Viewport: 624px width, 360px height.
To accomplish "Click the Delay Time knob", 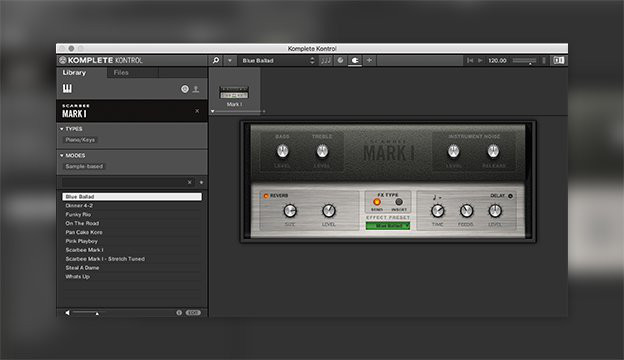I will [x=437, y=211].
